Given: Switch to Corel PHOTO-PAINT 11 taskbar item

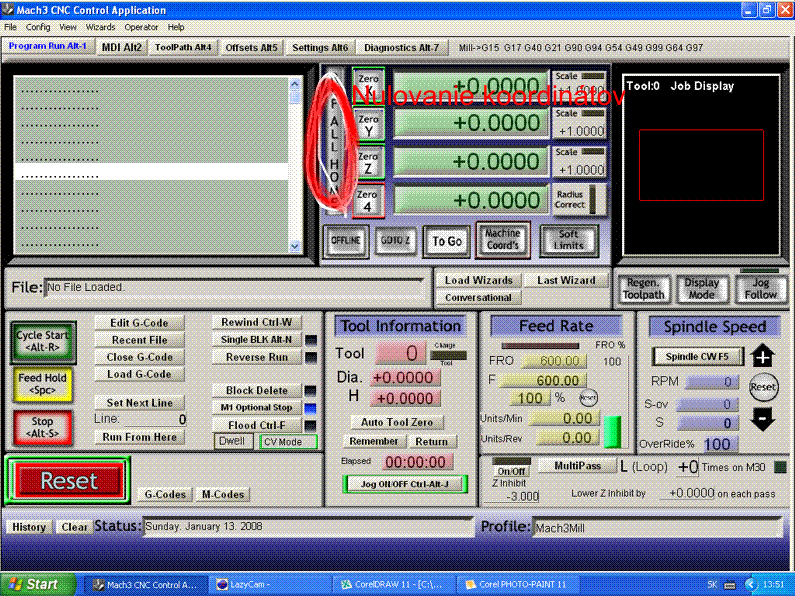Looking at the screenshot, I should (x=518, y=585).
